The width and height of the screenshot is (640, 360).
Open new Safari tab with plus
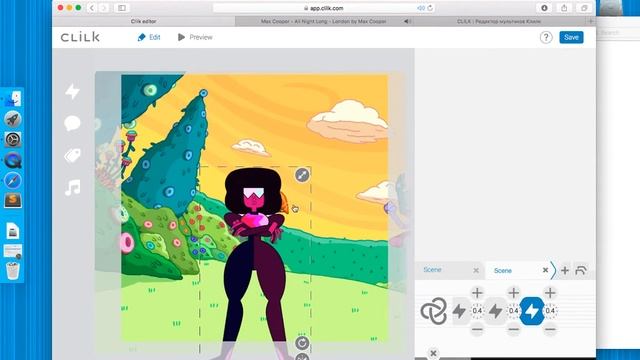pos(591,21)
